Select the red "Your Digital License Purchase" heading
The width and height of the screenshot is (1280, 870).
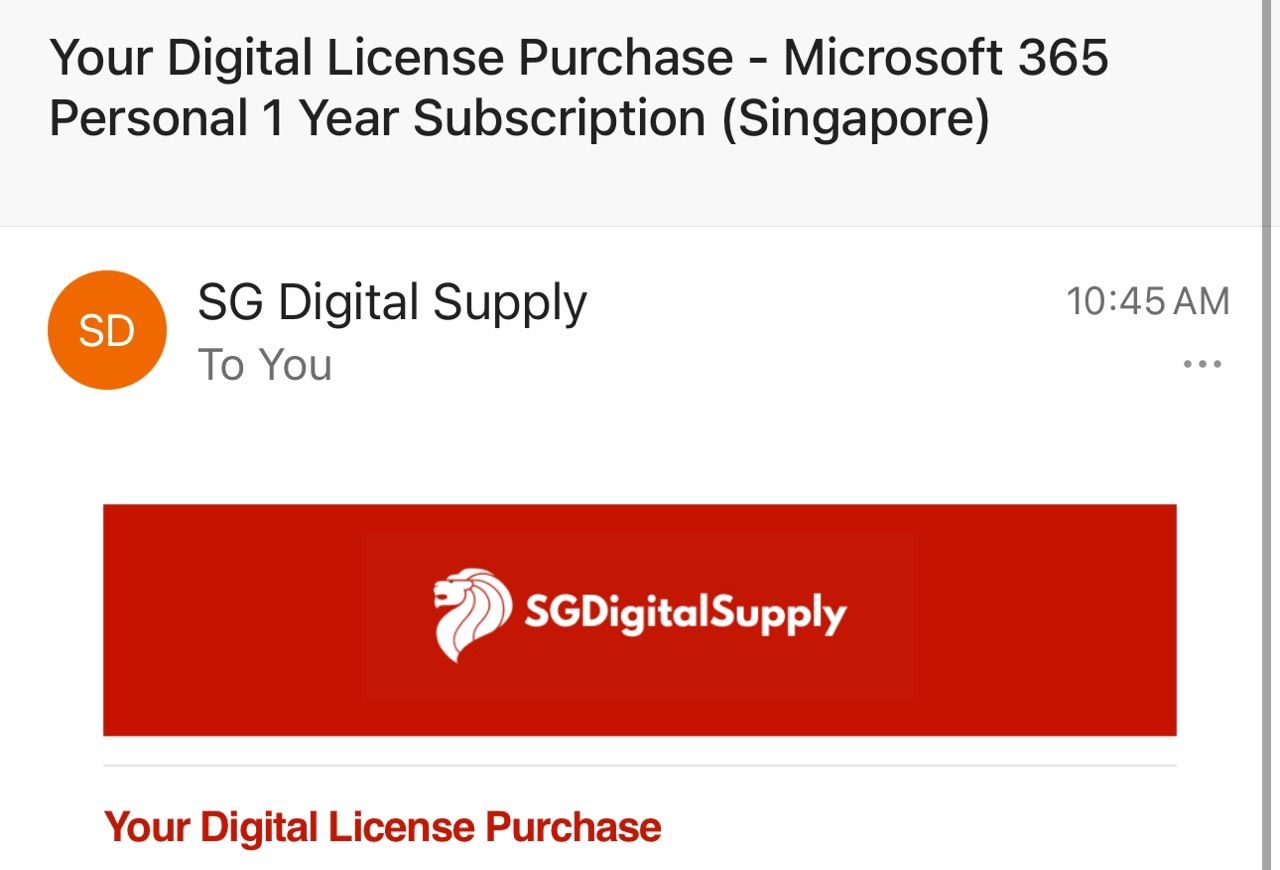coord(383,827)
